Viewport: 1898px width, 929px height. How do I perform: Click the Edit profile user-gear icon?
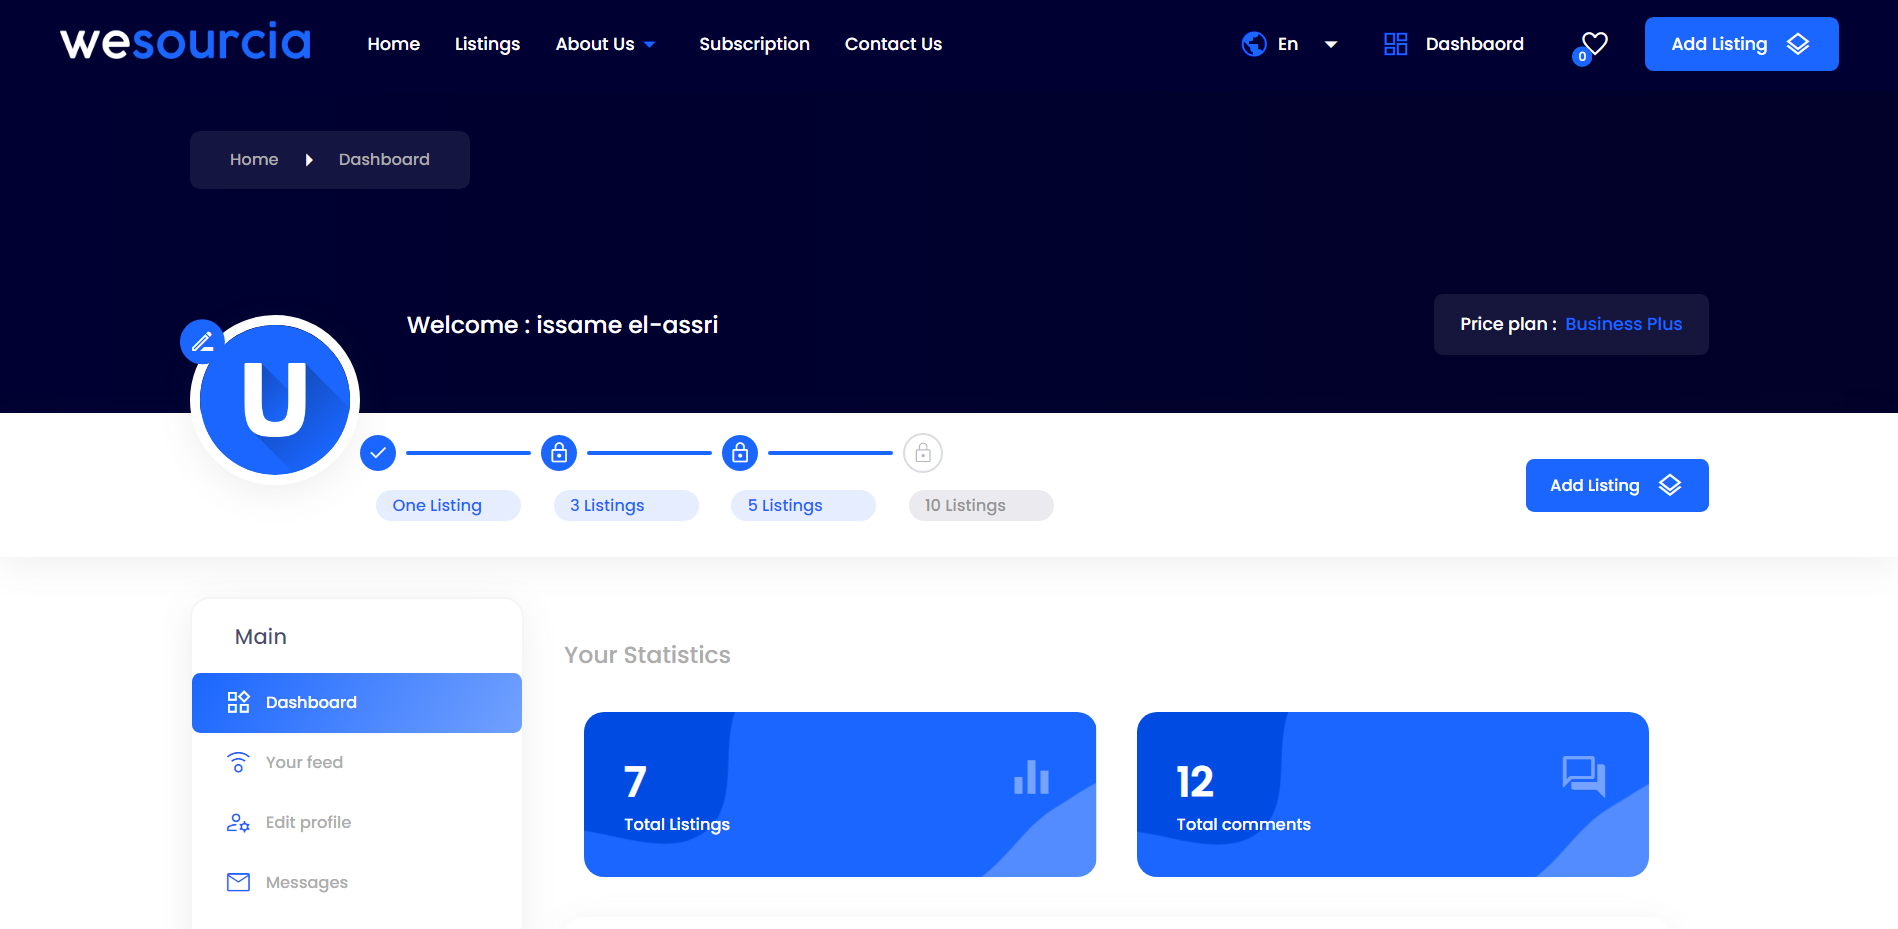pos(238,823)
